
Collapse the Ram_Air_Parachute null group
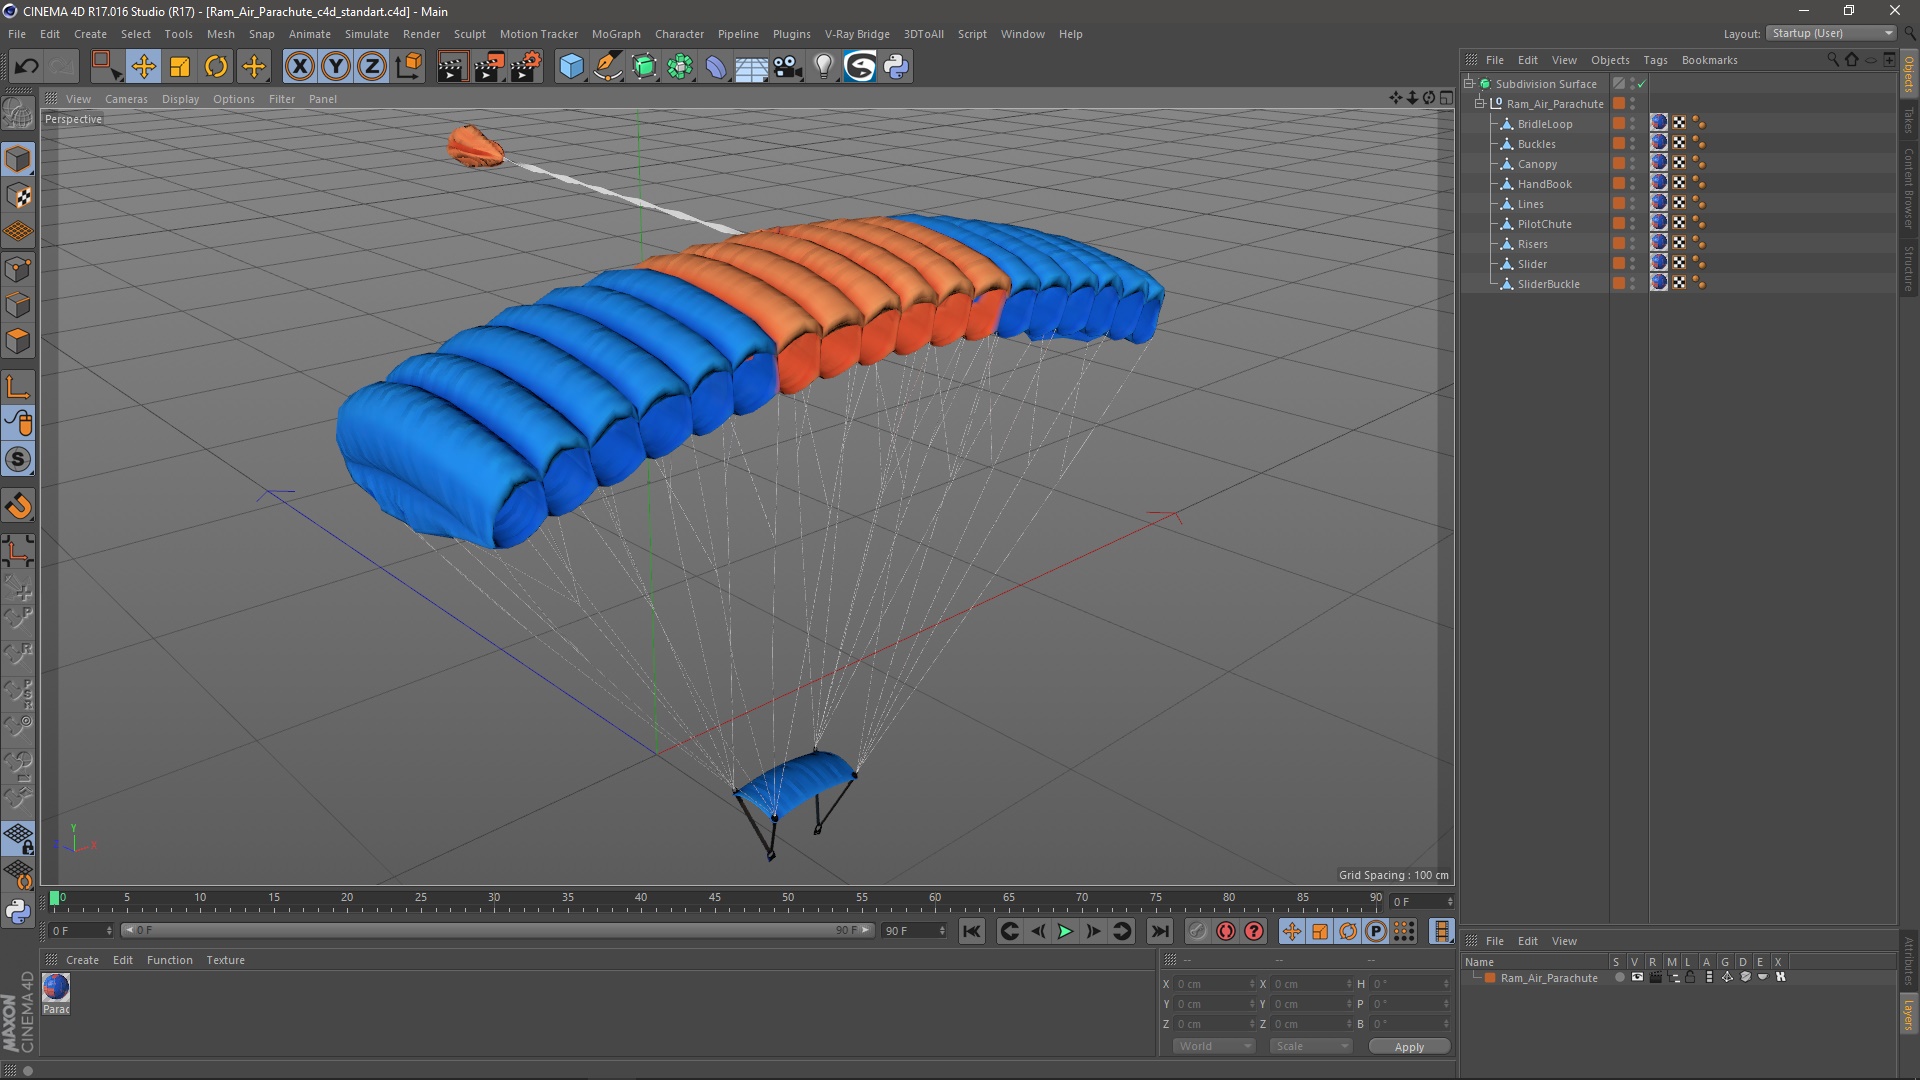click(x=1480, y=103)
